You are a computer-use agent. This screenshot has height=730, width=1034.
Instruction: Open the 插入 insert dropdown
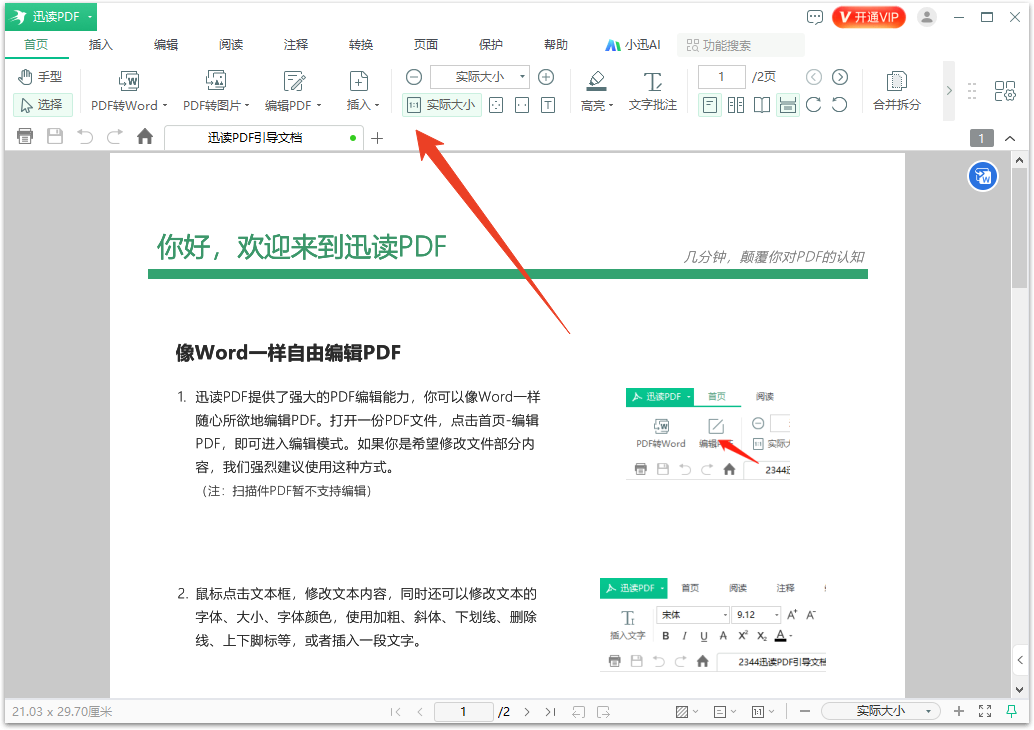click(359, 90)
